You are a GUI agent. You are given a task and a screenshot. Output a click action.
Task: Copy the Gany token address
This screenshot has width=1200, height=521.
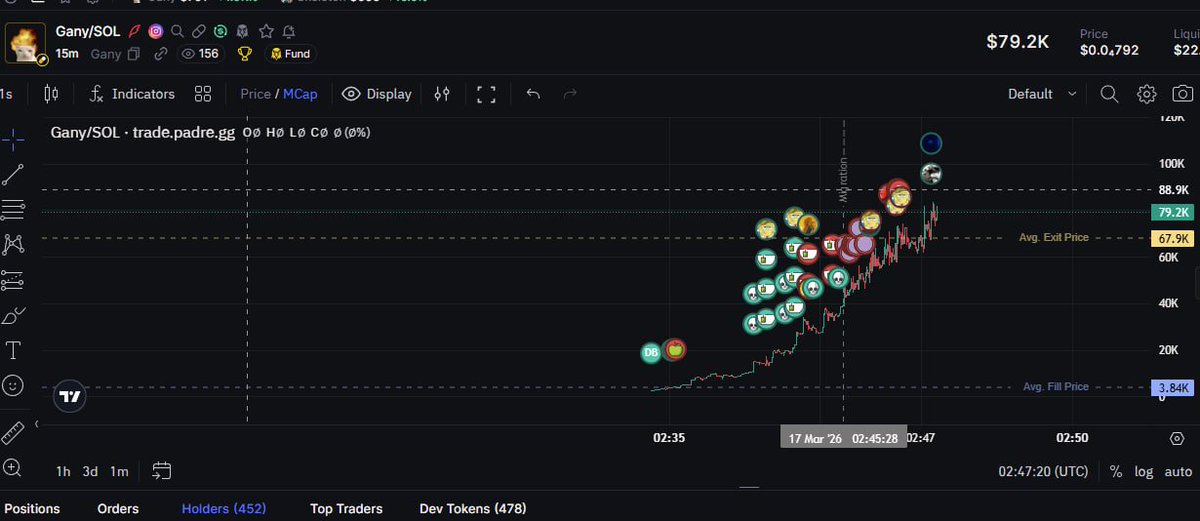pyautogui.click(x=134, y=54)
